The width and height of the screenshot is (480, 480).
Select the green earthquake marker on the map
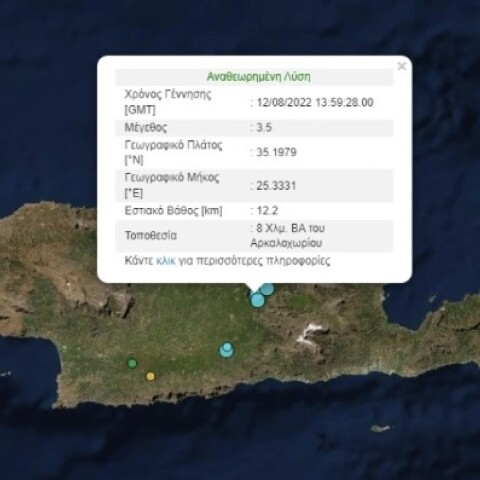[132, 363]
